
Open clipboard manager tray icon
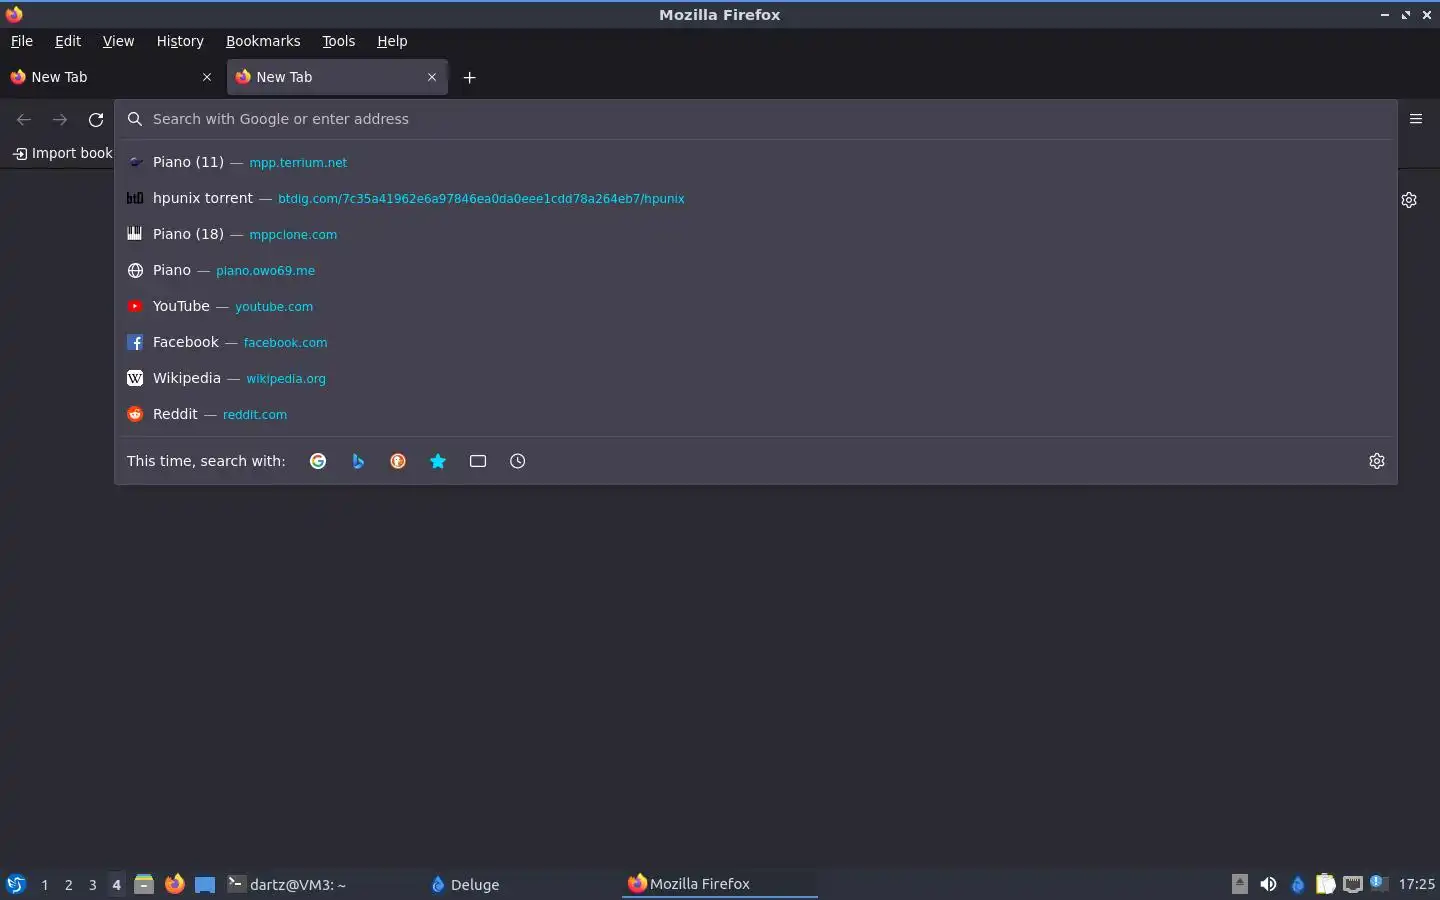click(1326, 884)
